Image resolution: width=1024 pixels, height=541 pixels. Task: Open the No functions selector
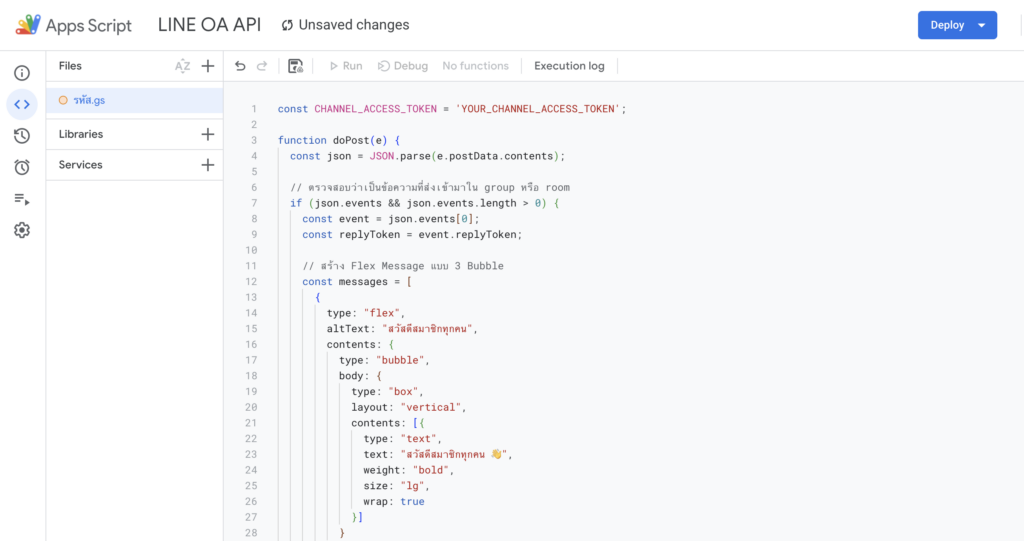click(x=475, y=66)
